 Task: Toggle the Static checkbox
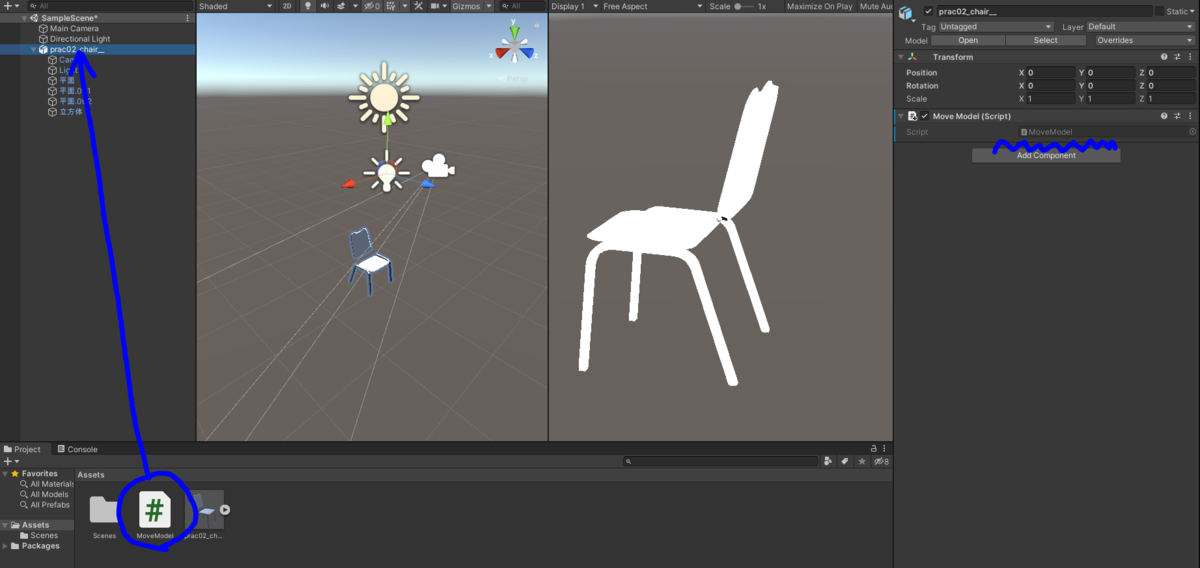pyautogui.click(x=1159, y=11)
